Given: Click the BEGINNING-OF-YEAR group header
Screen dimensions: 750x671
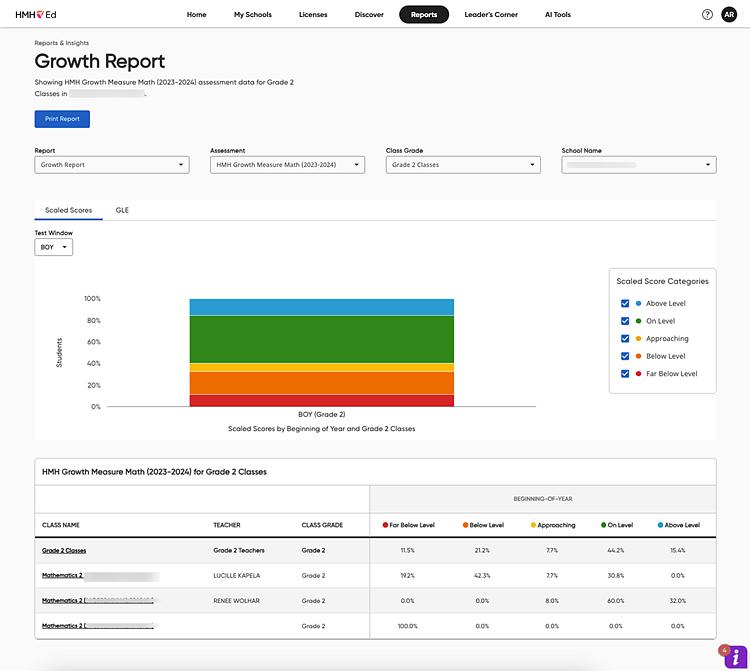Looking at the screenshot, I should [x=543, y=499].
